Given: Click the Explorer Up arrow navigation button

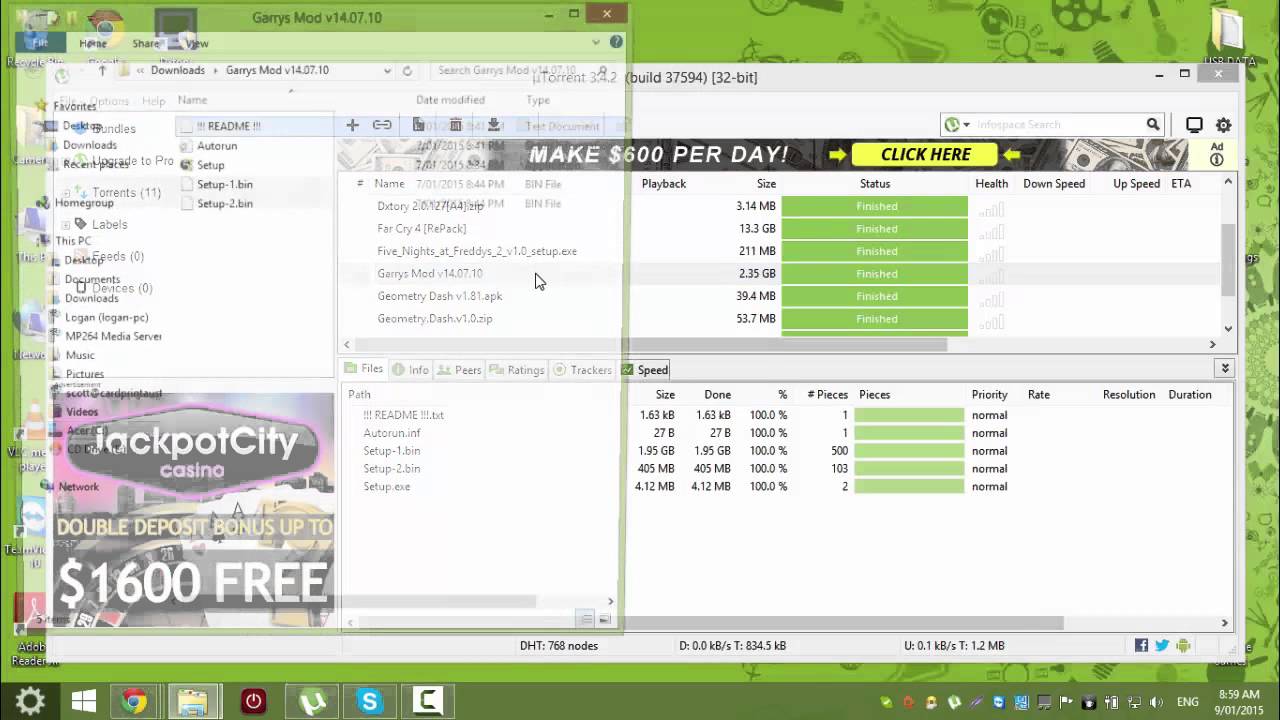Looking at the screenshot, I should (x=102, y=71).
